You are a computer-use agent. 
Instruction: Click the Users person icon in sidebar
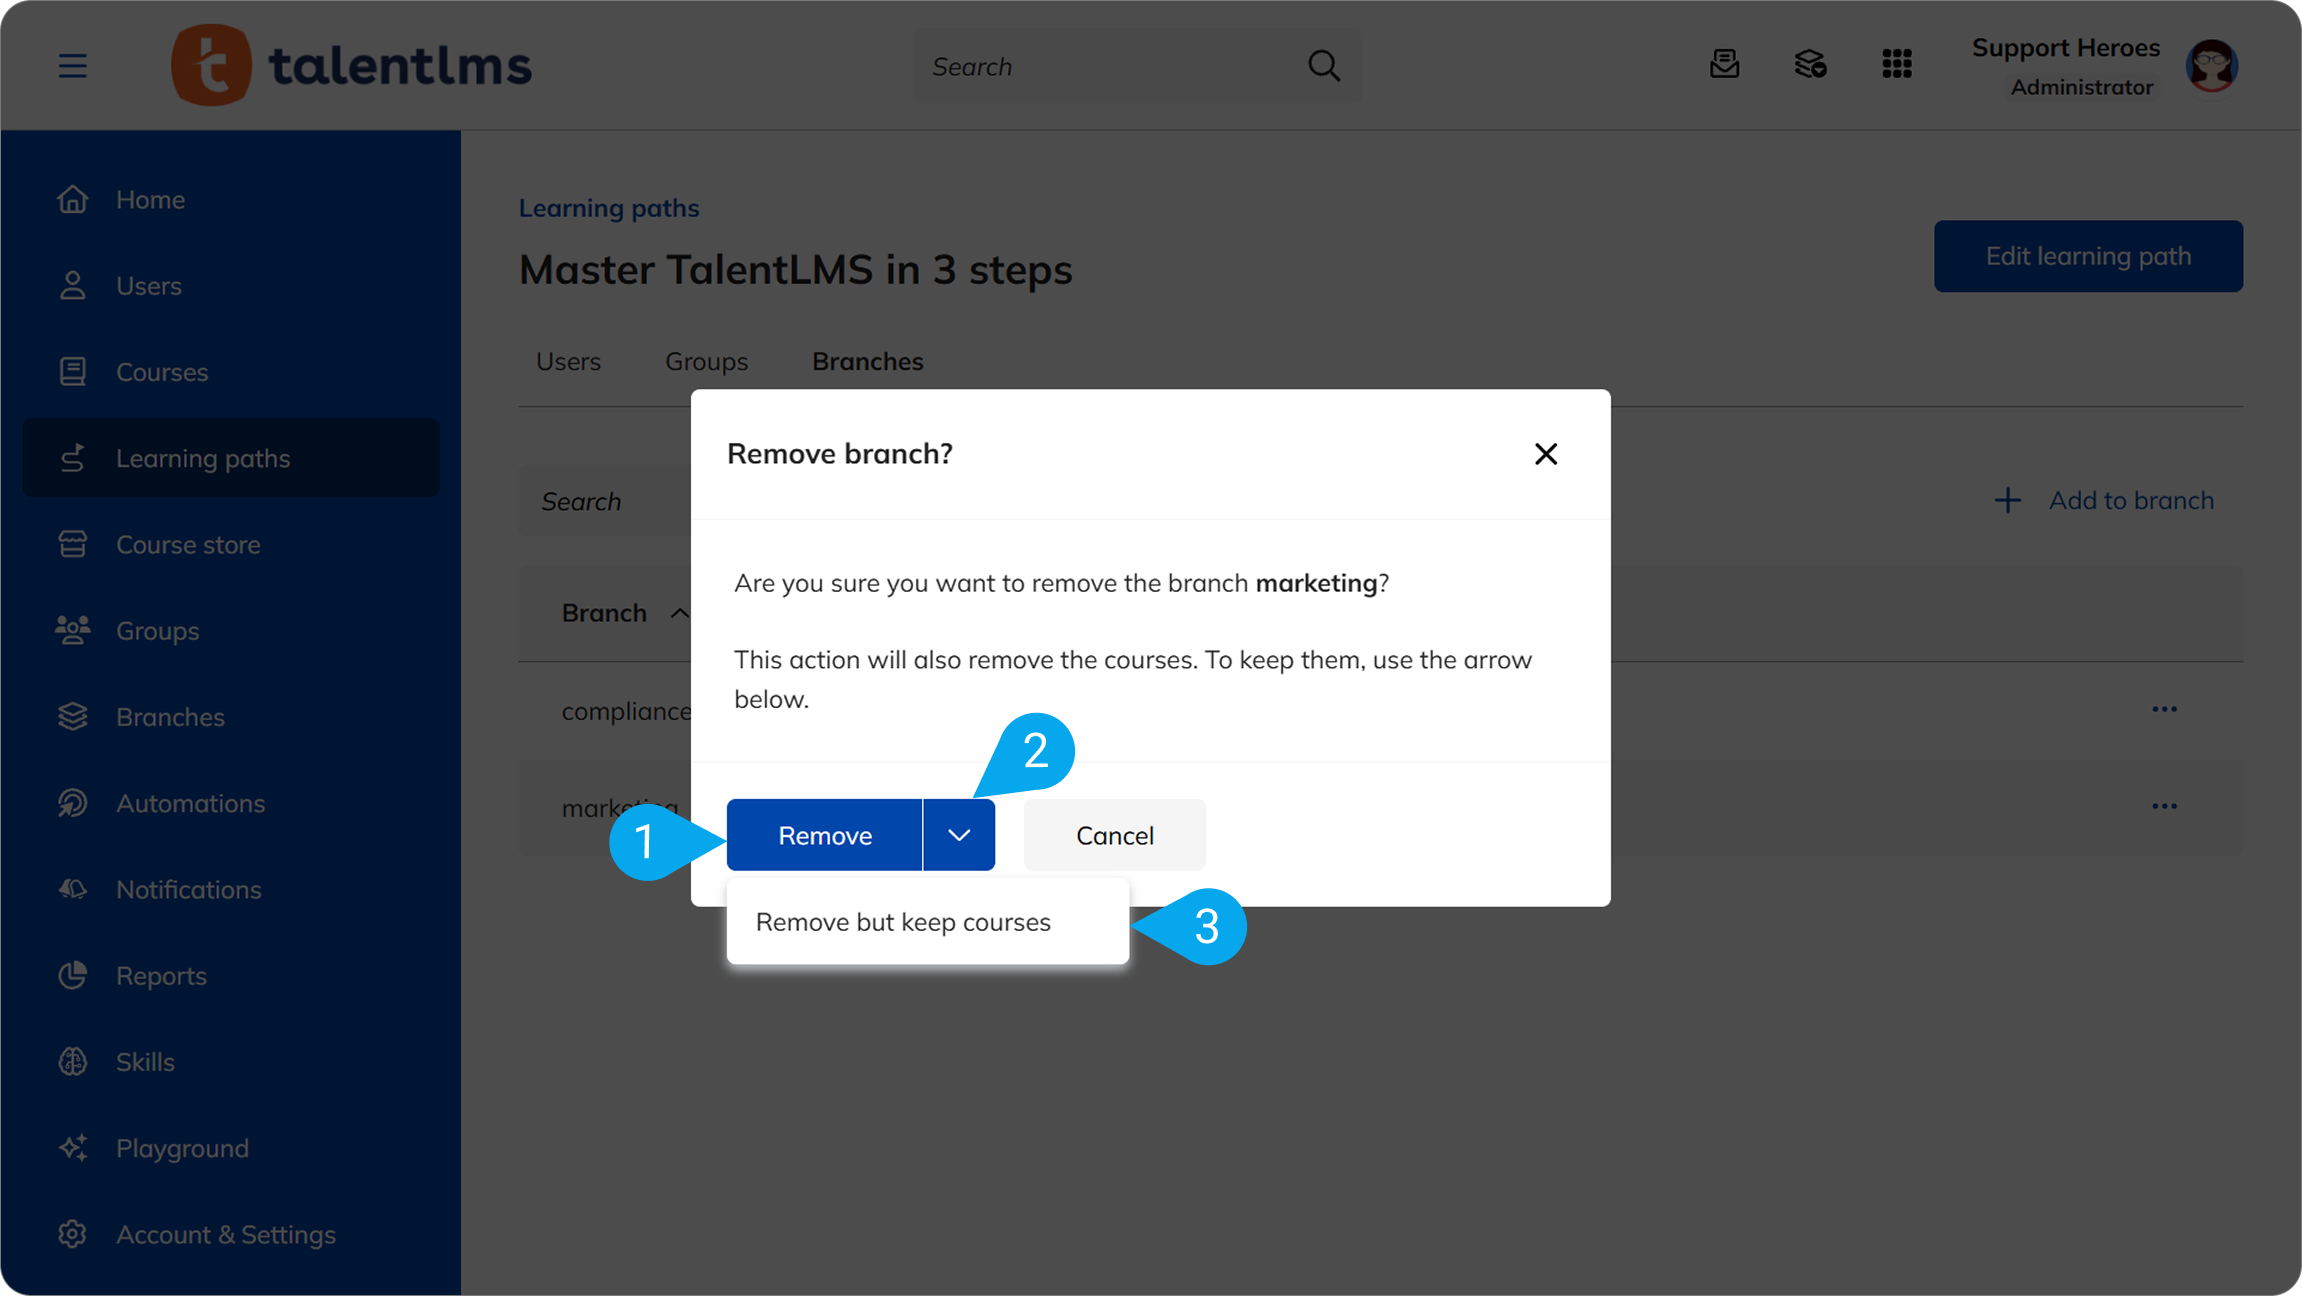point(73,286)
